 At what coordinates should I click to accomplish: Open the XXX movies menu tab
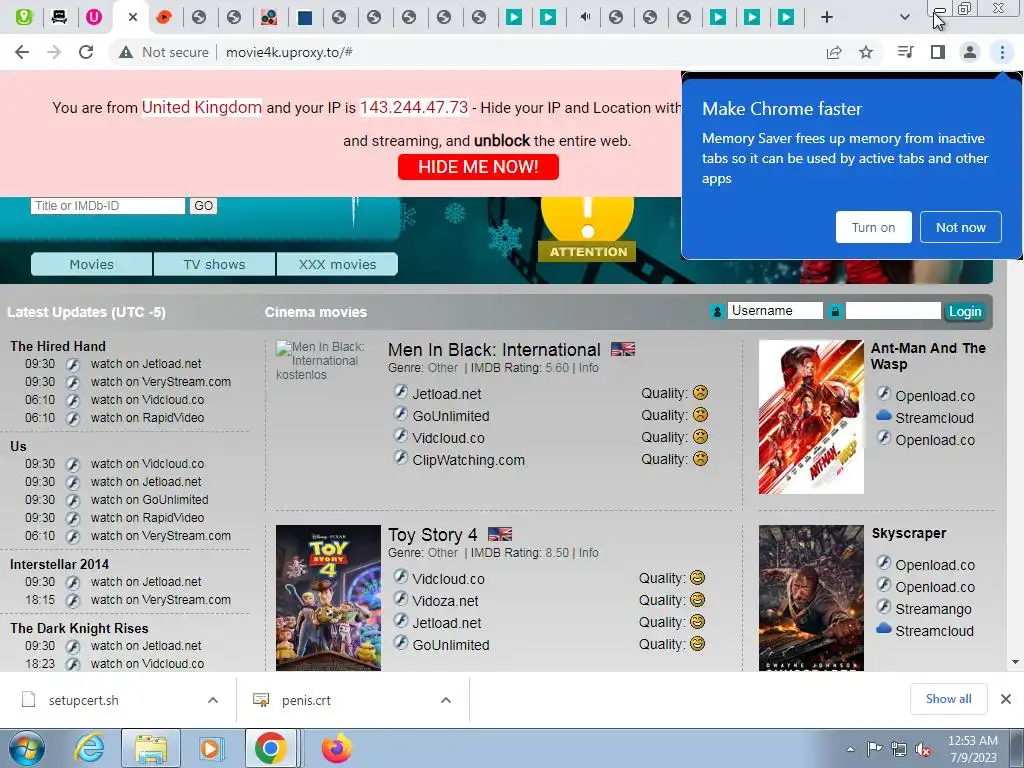tap(337, 264)
